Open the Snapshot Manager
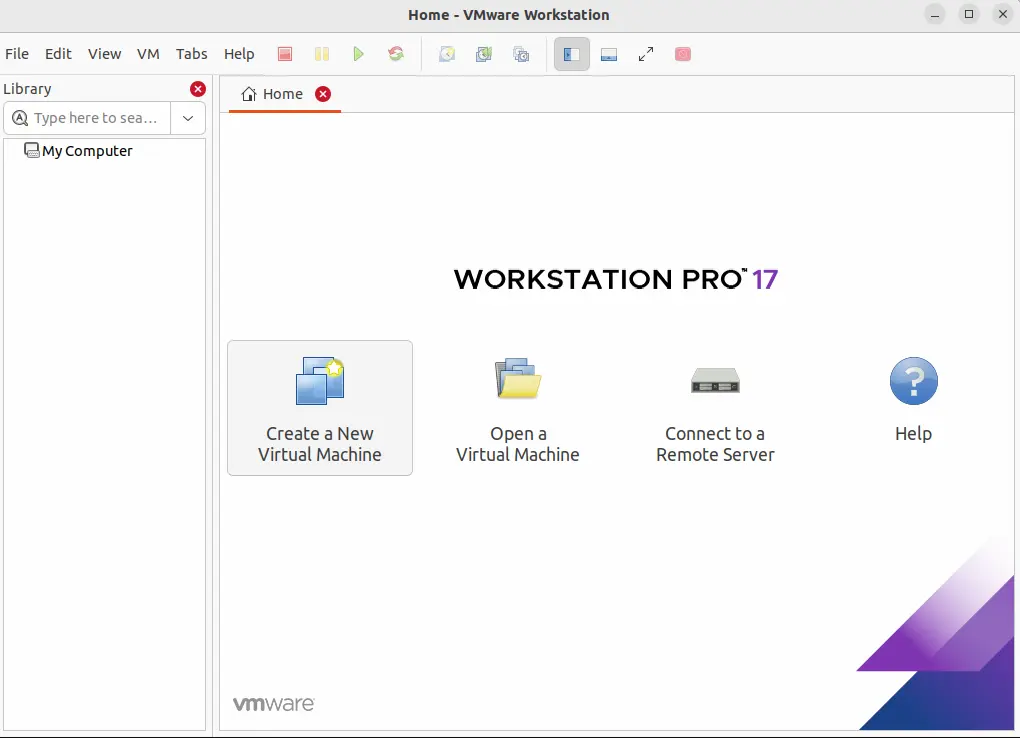This screenshot has width=1020, height=738. click(520, 54)
